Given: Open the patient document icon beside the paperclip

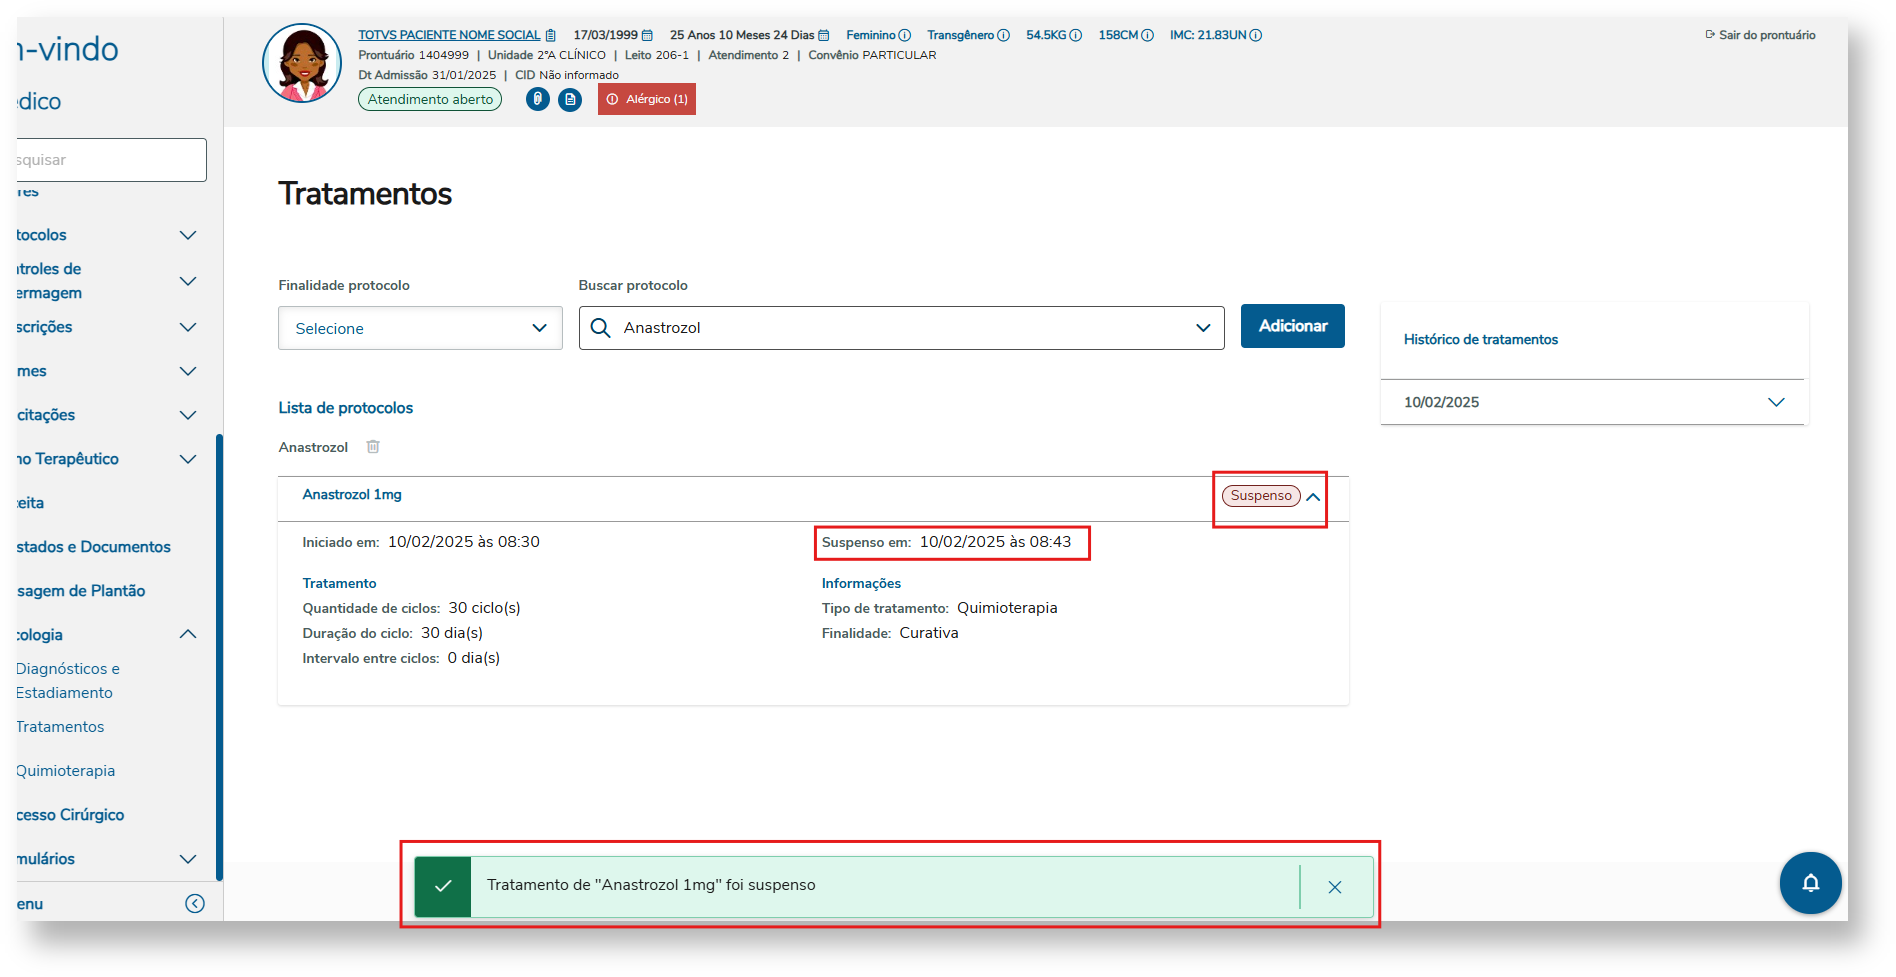Looking at the screenshot, I should point(570,99).
